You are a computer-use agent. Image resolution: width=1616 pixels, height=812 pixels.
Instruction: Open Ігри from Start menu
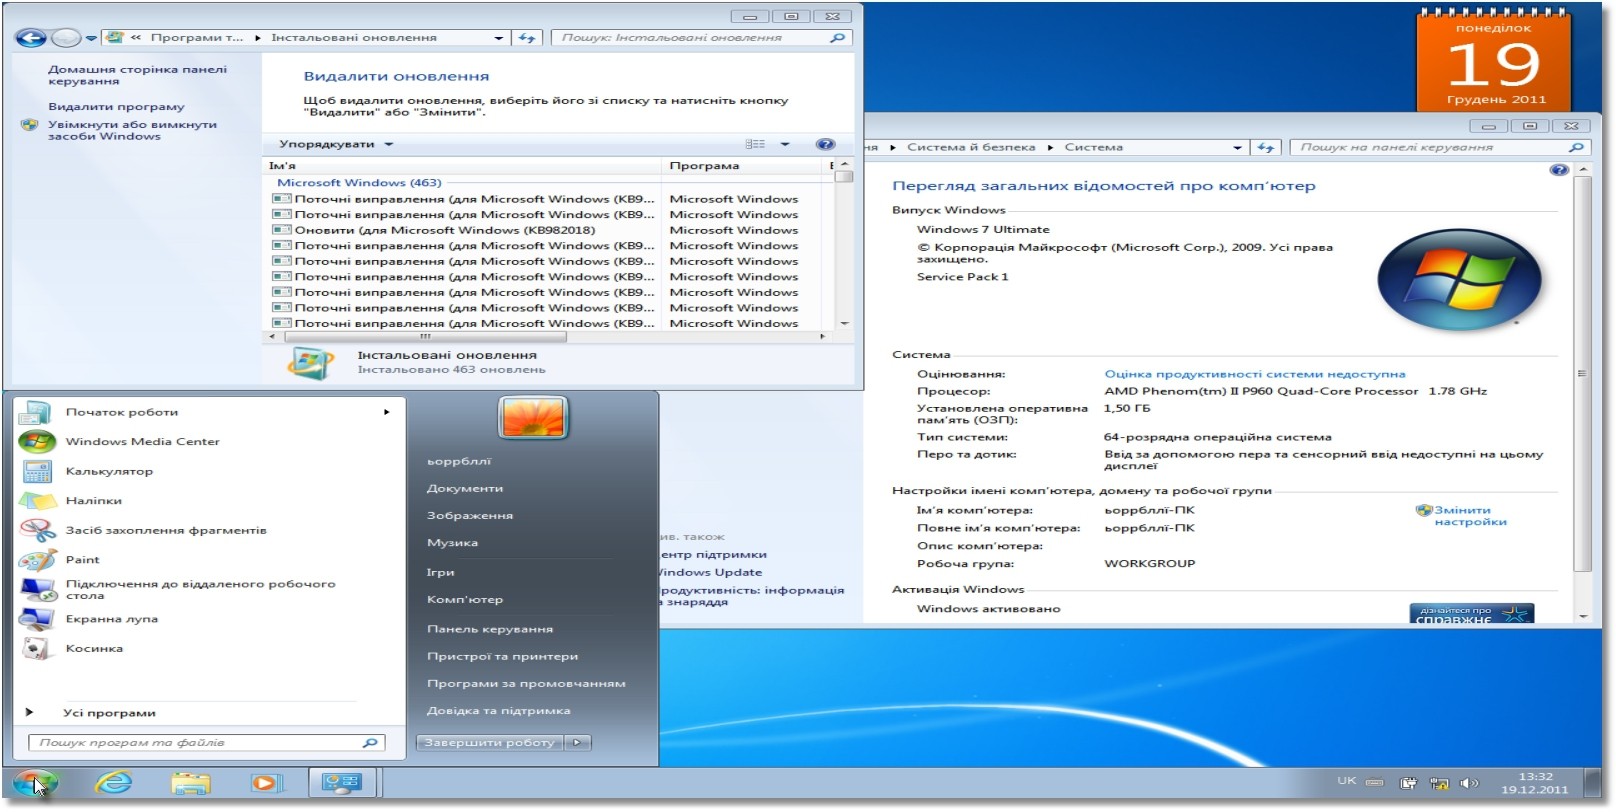point(440,572)
